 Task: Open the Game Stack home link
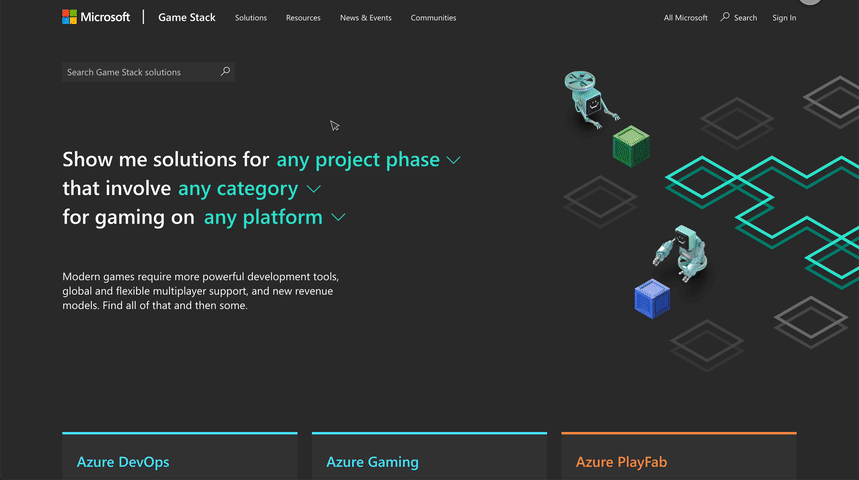(187, 18)
